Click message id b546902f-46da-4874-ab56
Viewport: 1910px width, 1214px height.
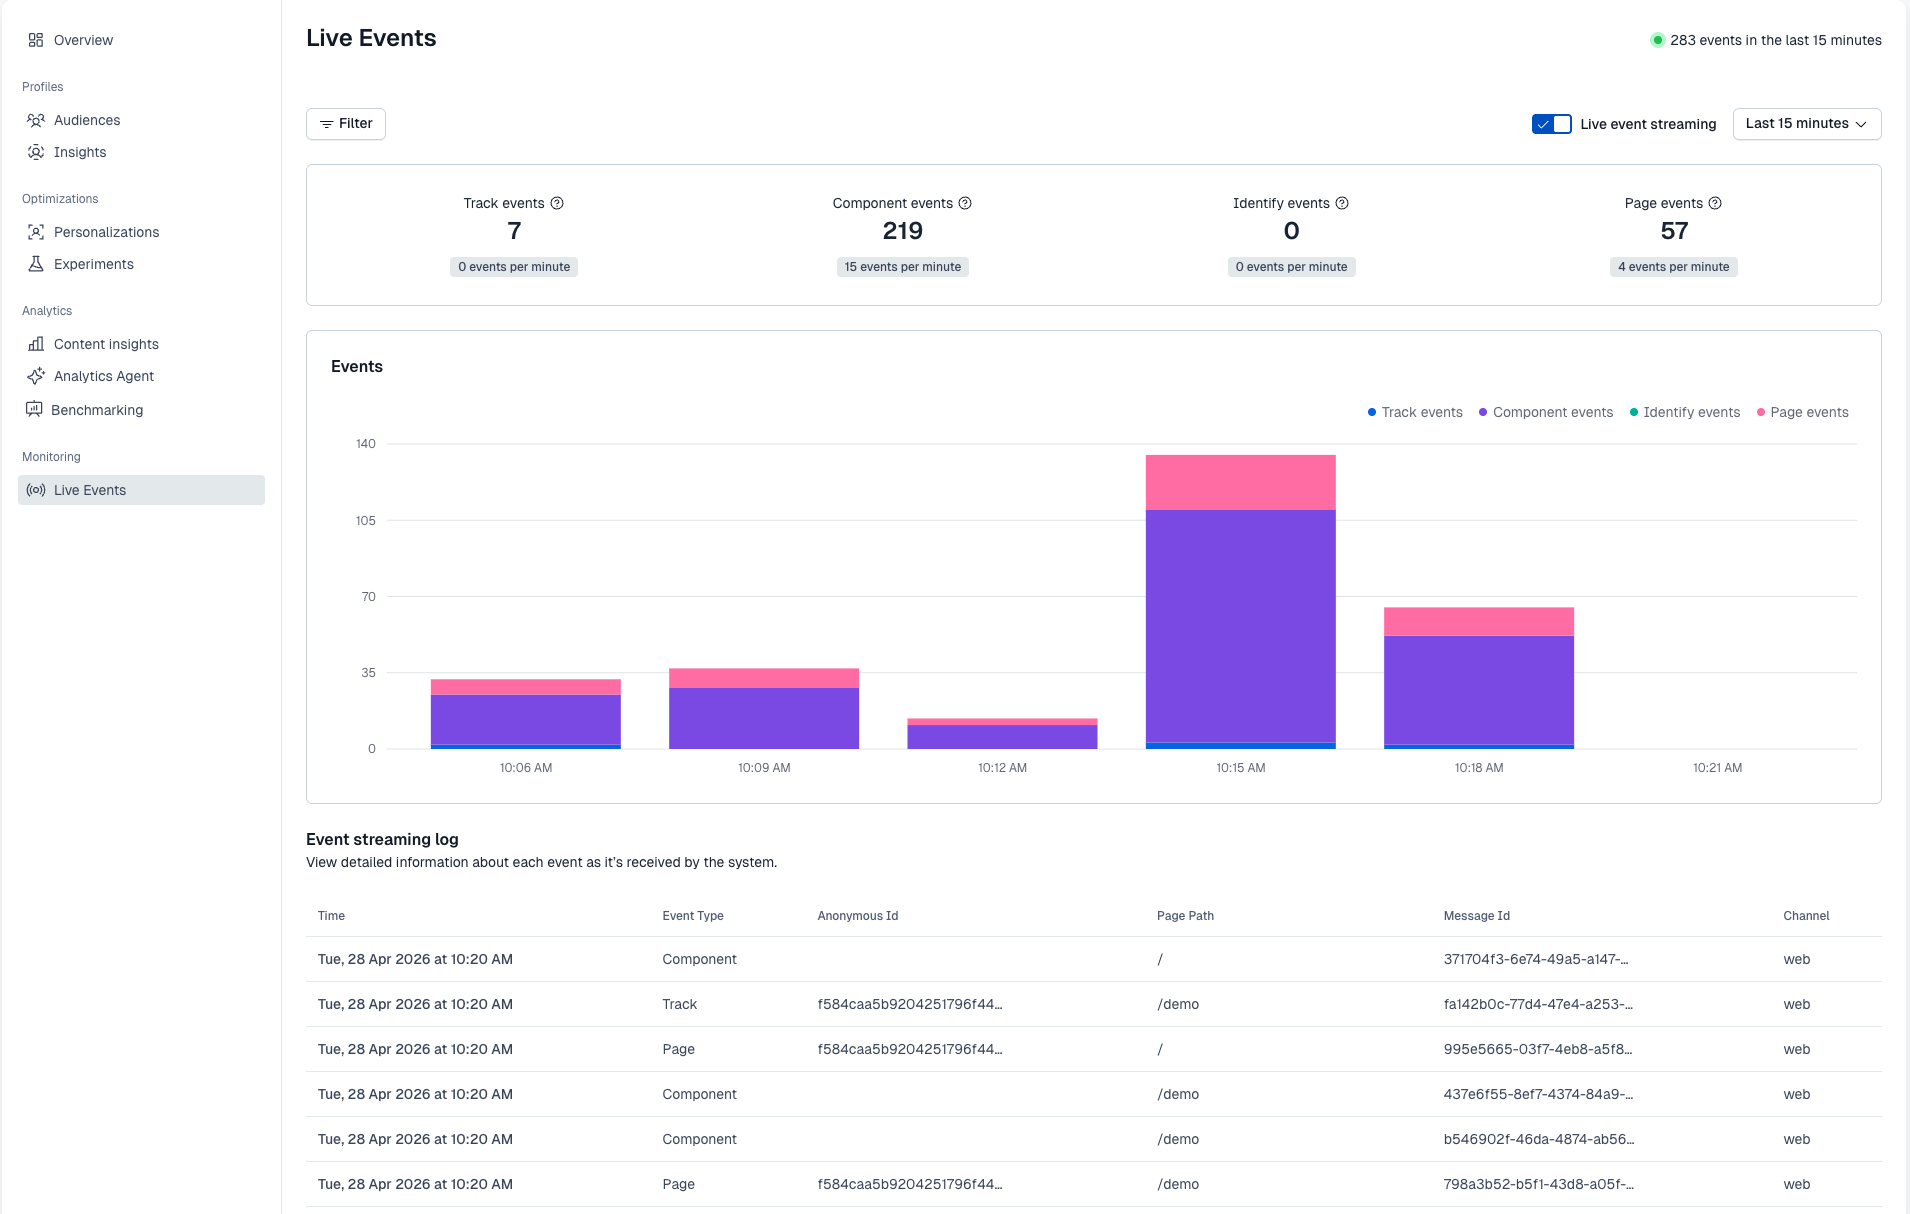coord(1539,1139)
